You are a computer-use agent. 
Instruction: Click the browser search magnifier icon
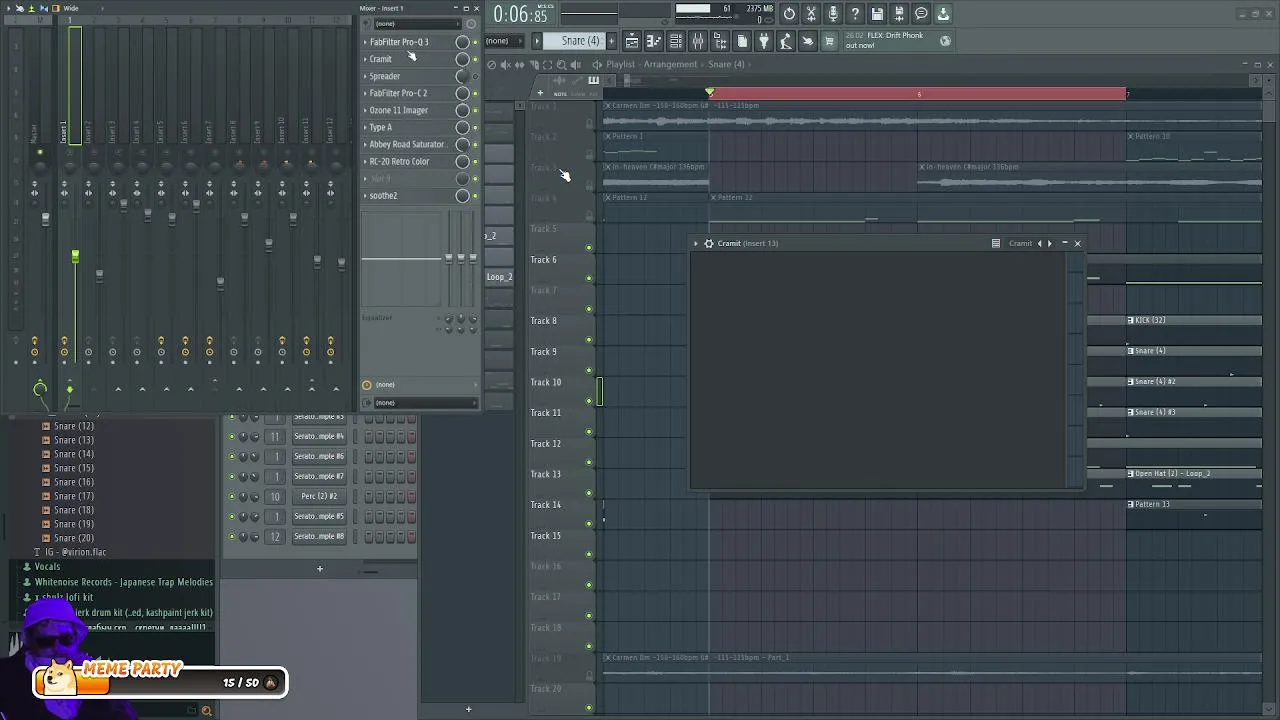(207, 711)
